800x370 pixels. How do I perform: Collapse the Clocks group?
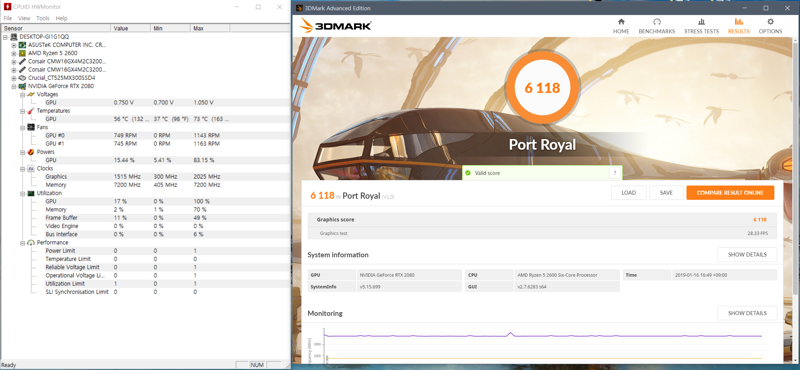click(x=22, y=168)
